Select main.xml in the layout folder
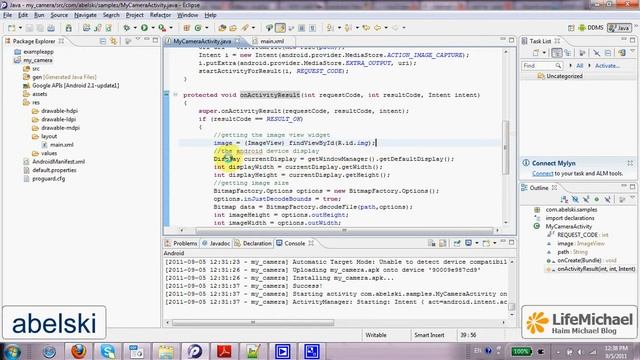Screen dimensions: 640x360 click(62, 145)
